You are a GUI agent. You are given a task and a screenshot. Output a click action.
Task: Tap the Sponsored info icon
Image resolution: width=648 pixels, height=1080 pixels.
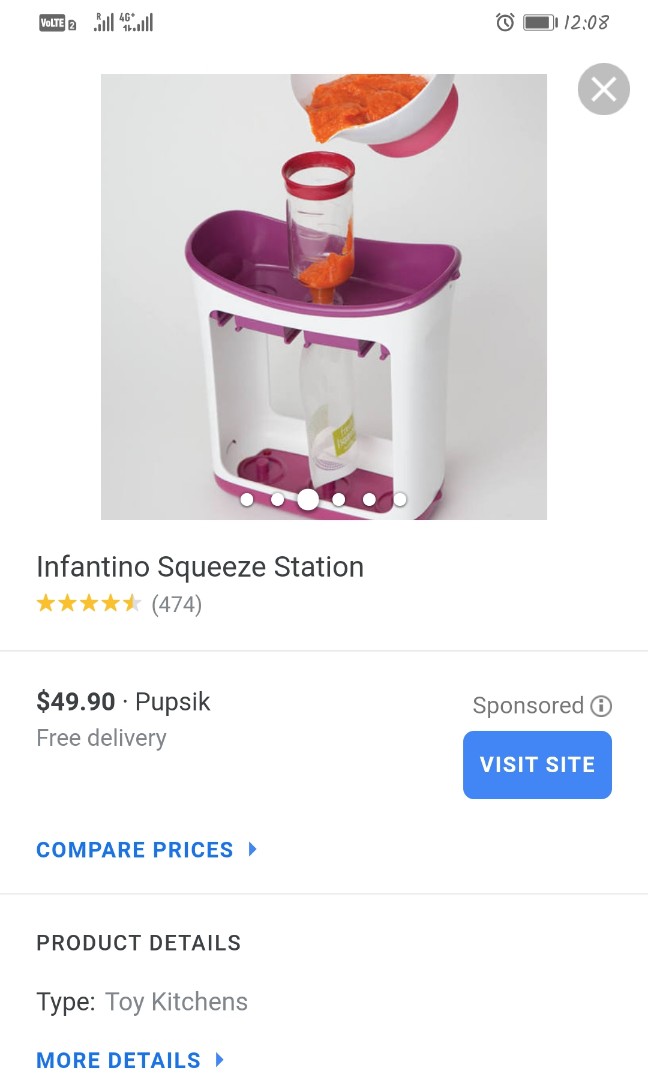(x=601, y=706)
